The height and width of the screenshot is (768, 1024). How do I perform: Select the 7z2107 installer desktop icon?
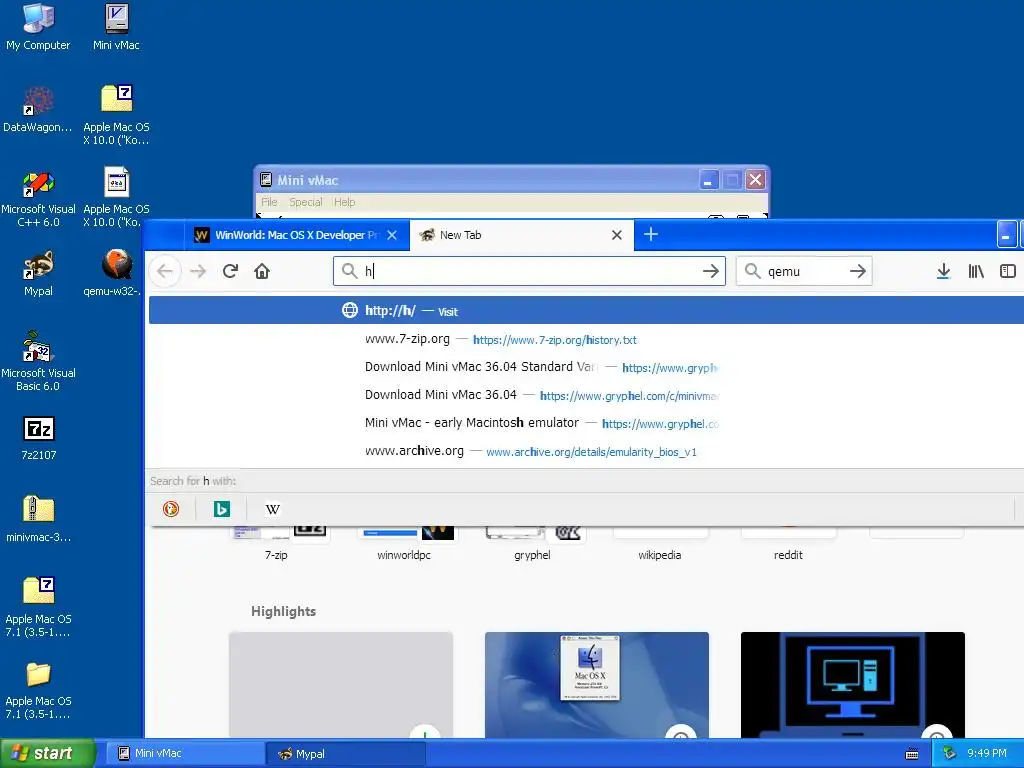pos(39,438)
